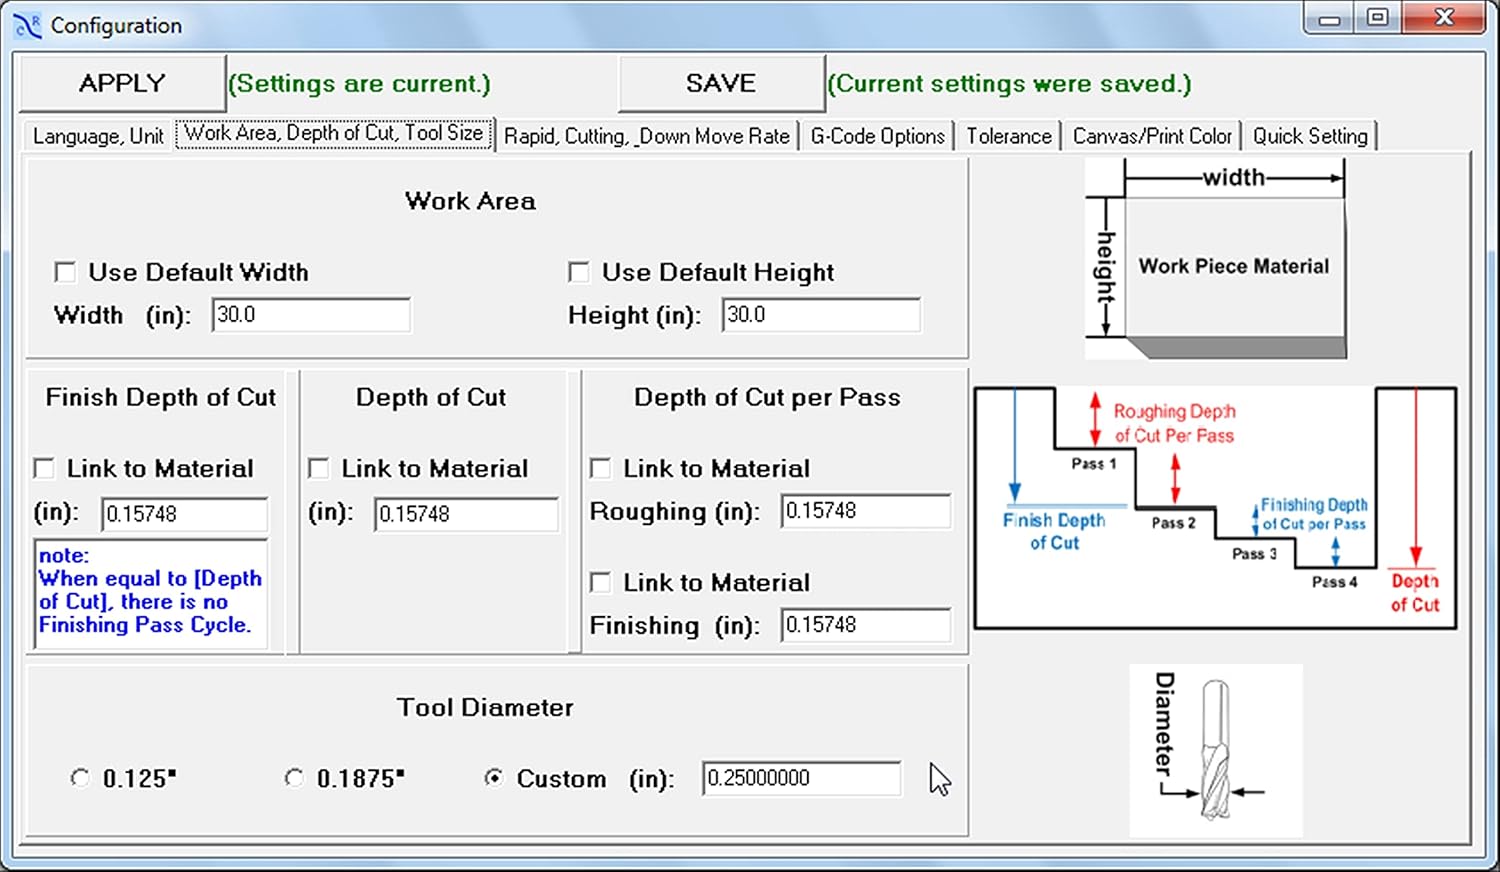The width and height of the screenshot is (1500, 872).
Task: Minimize the Configuration window
Action: (1329, 18)
